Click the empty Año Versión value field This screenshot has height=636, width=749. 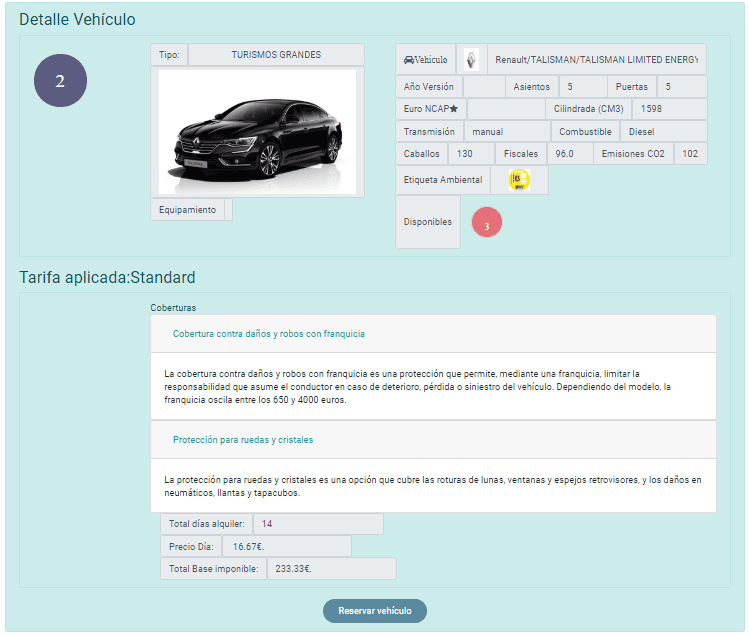tap(484, 86)
